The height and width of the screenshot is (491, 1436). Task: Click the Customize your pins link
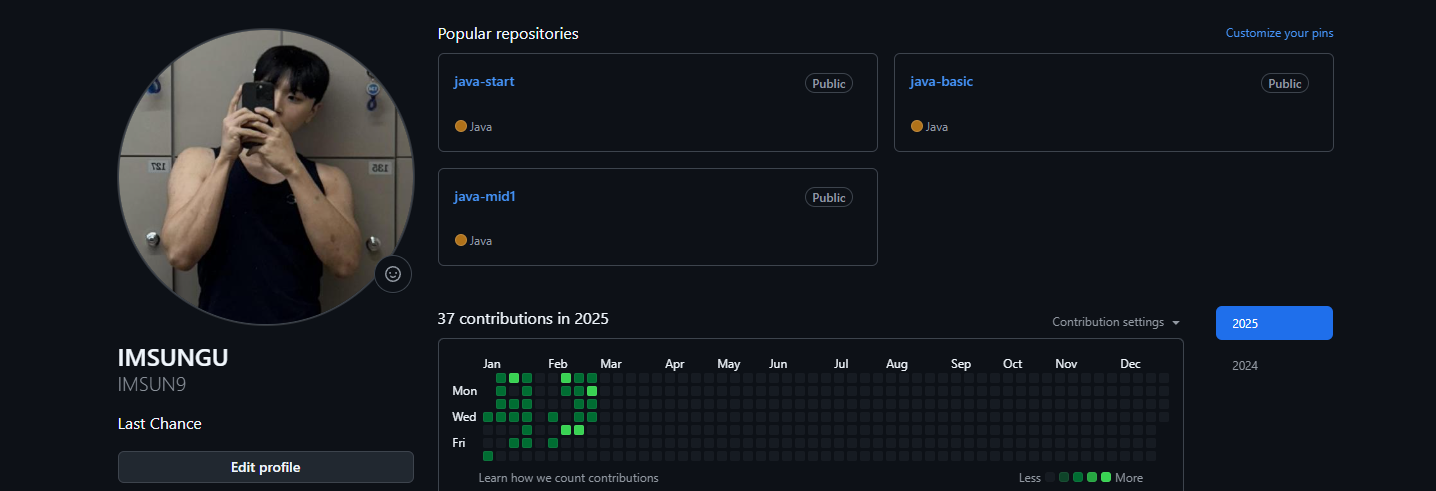pos(1279,33)
